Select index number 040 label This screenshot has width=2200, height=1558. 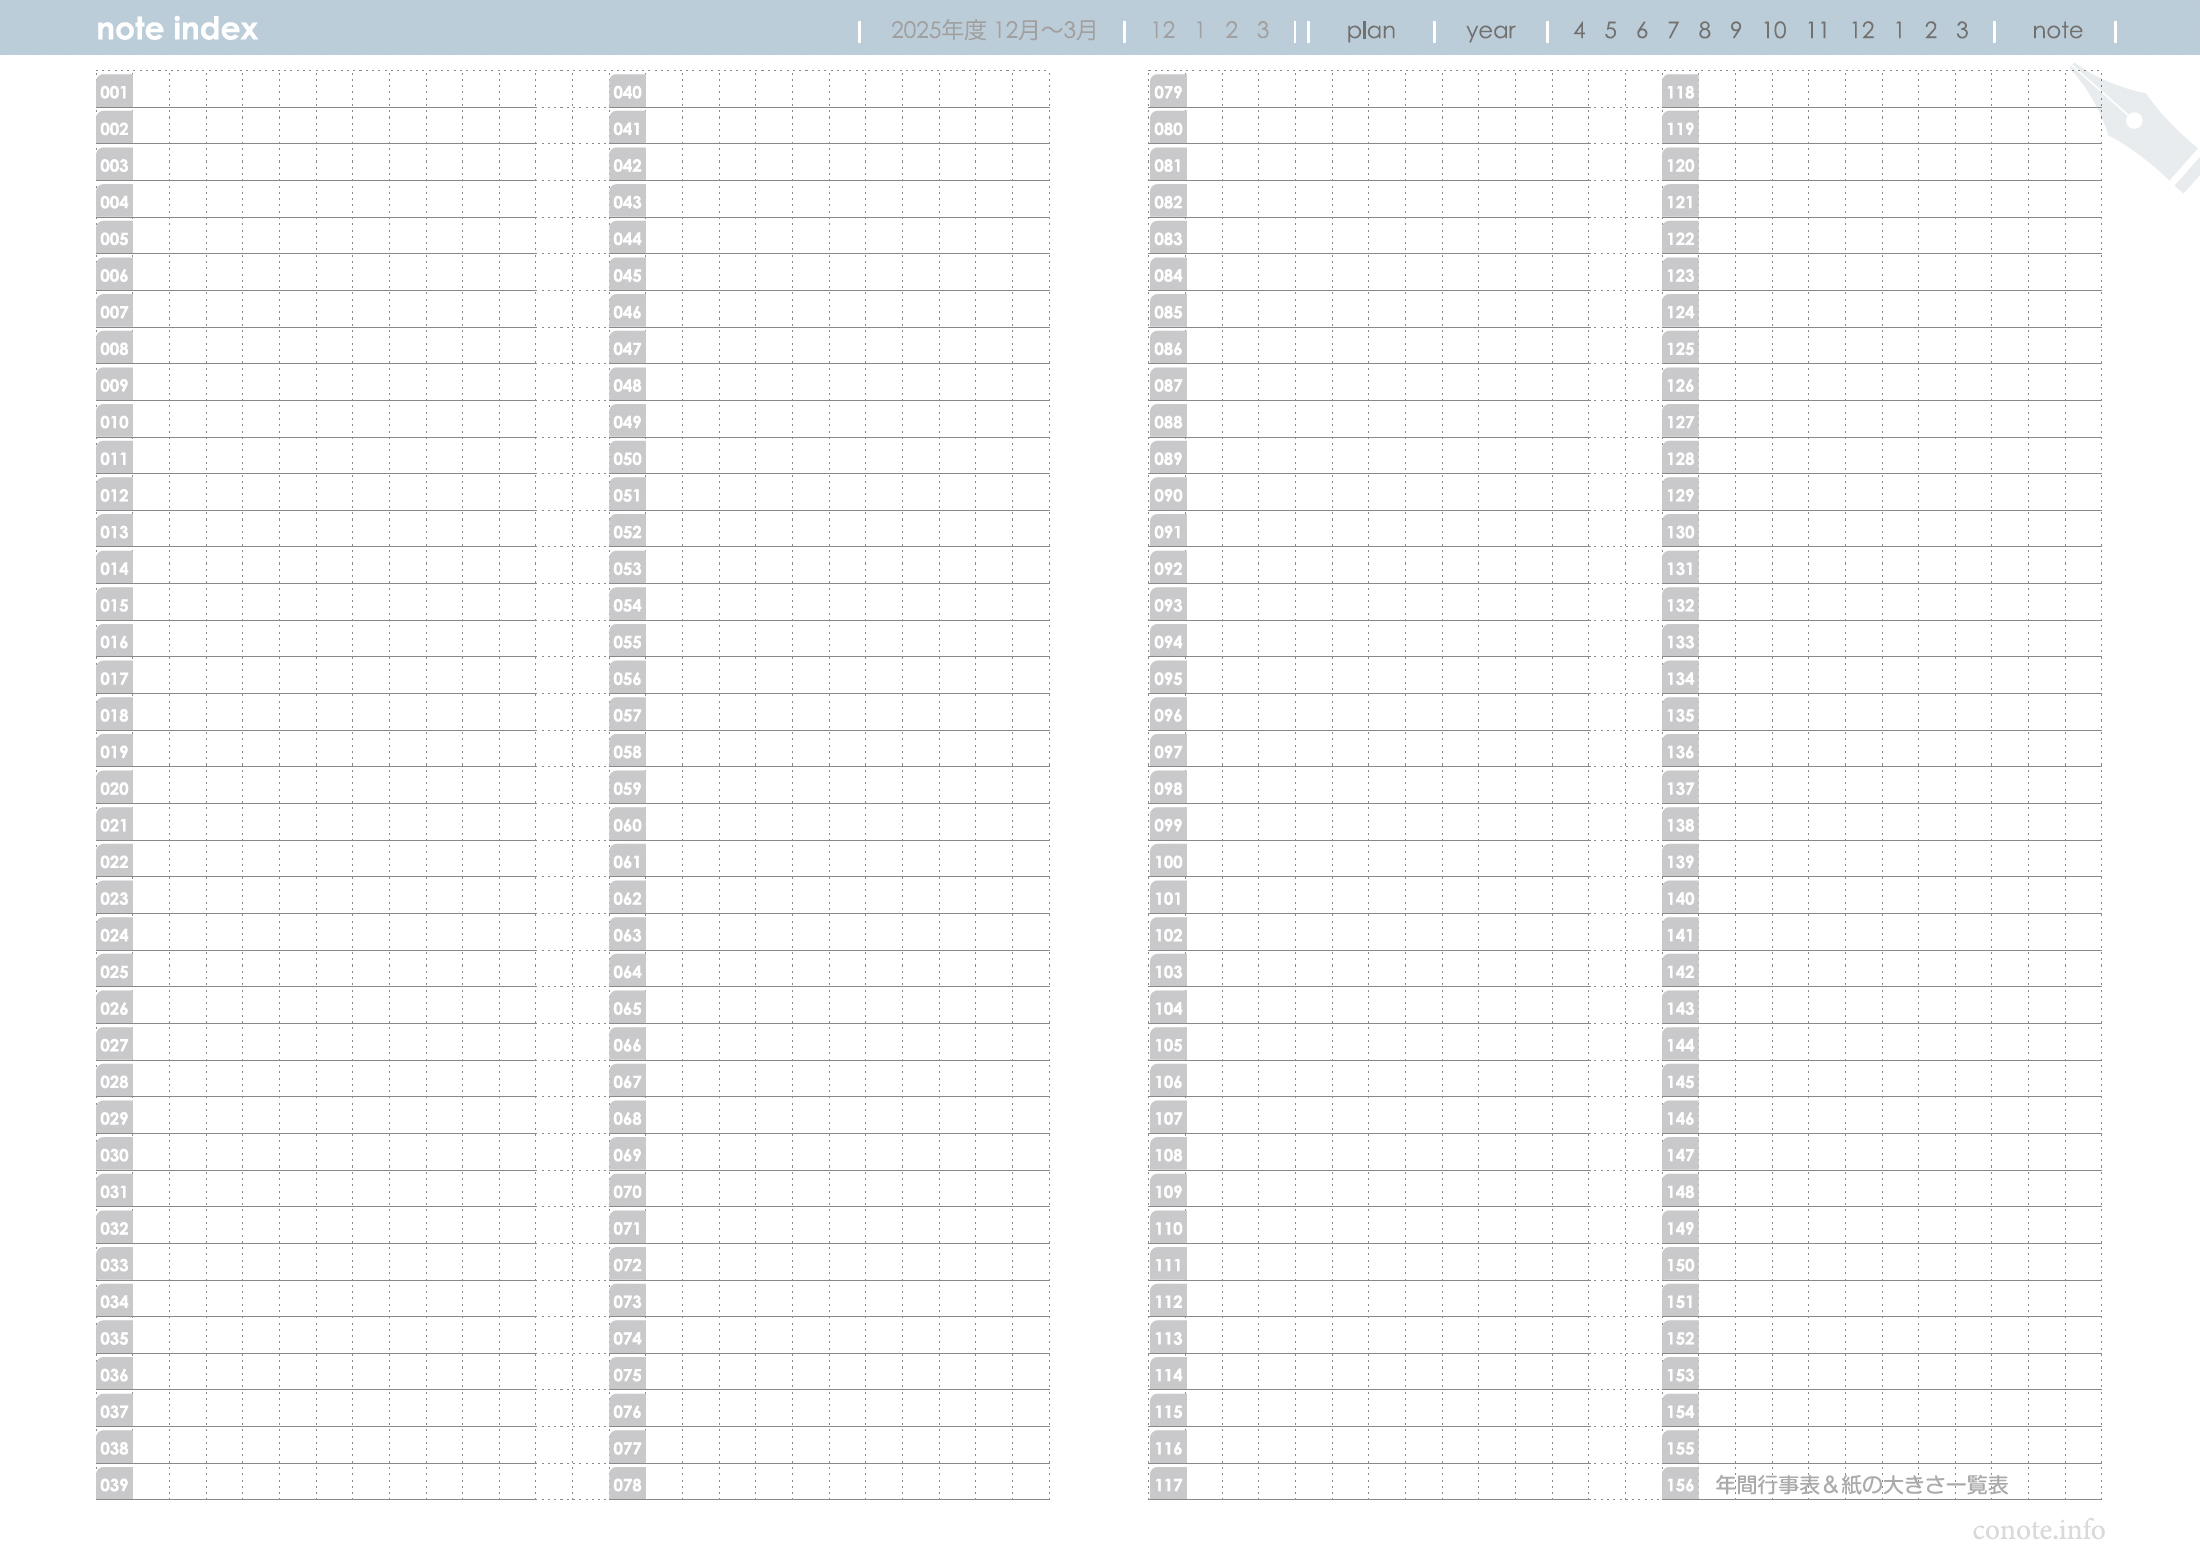(627, 92)
